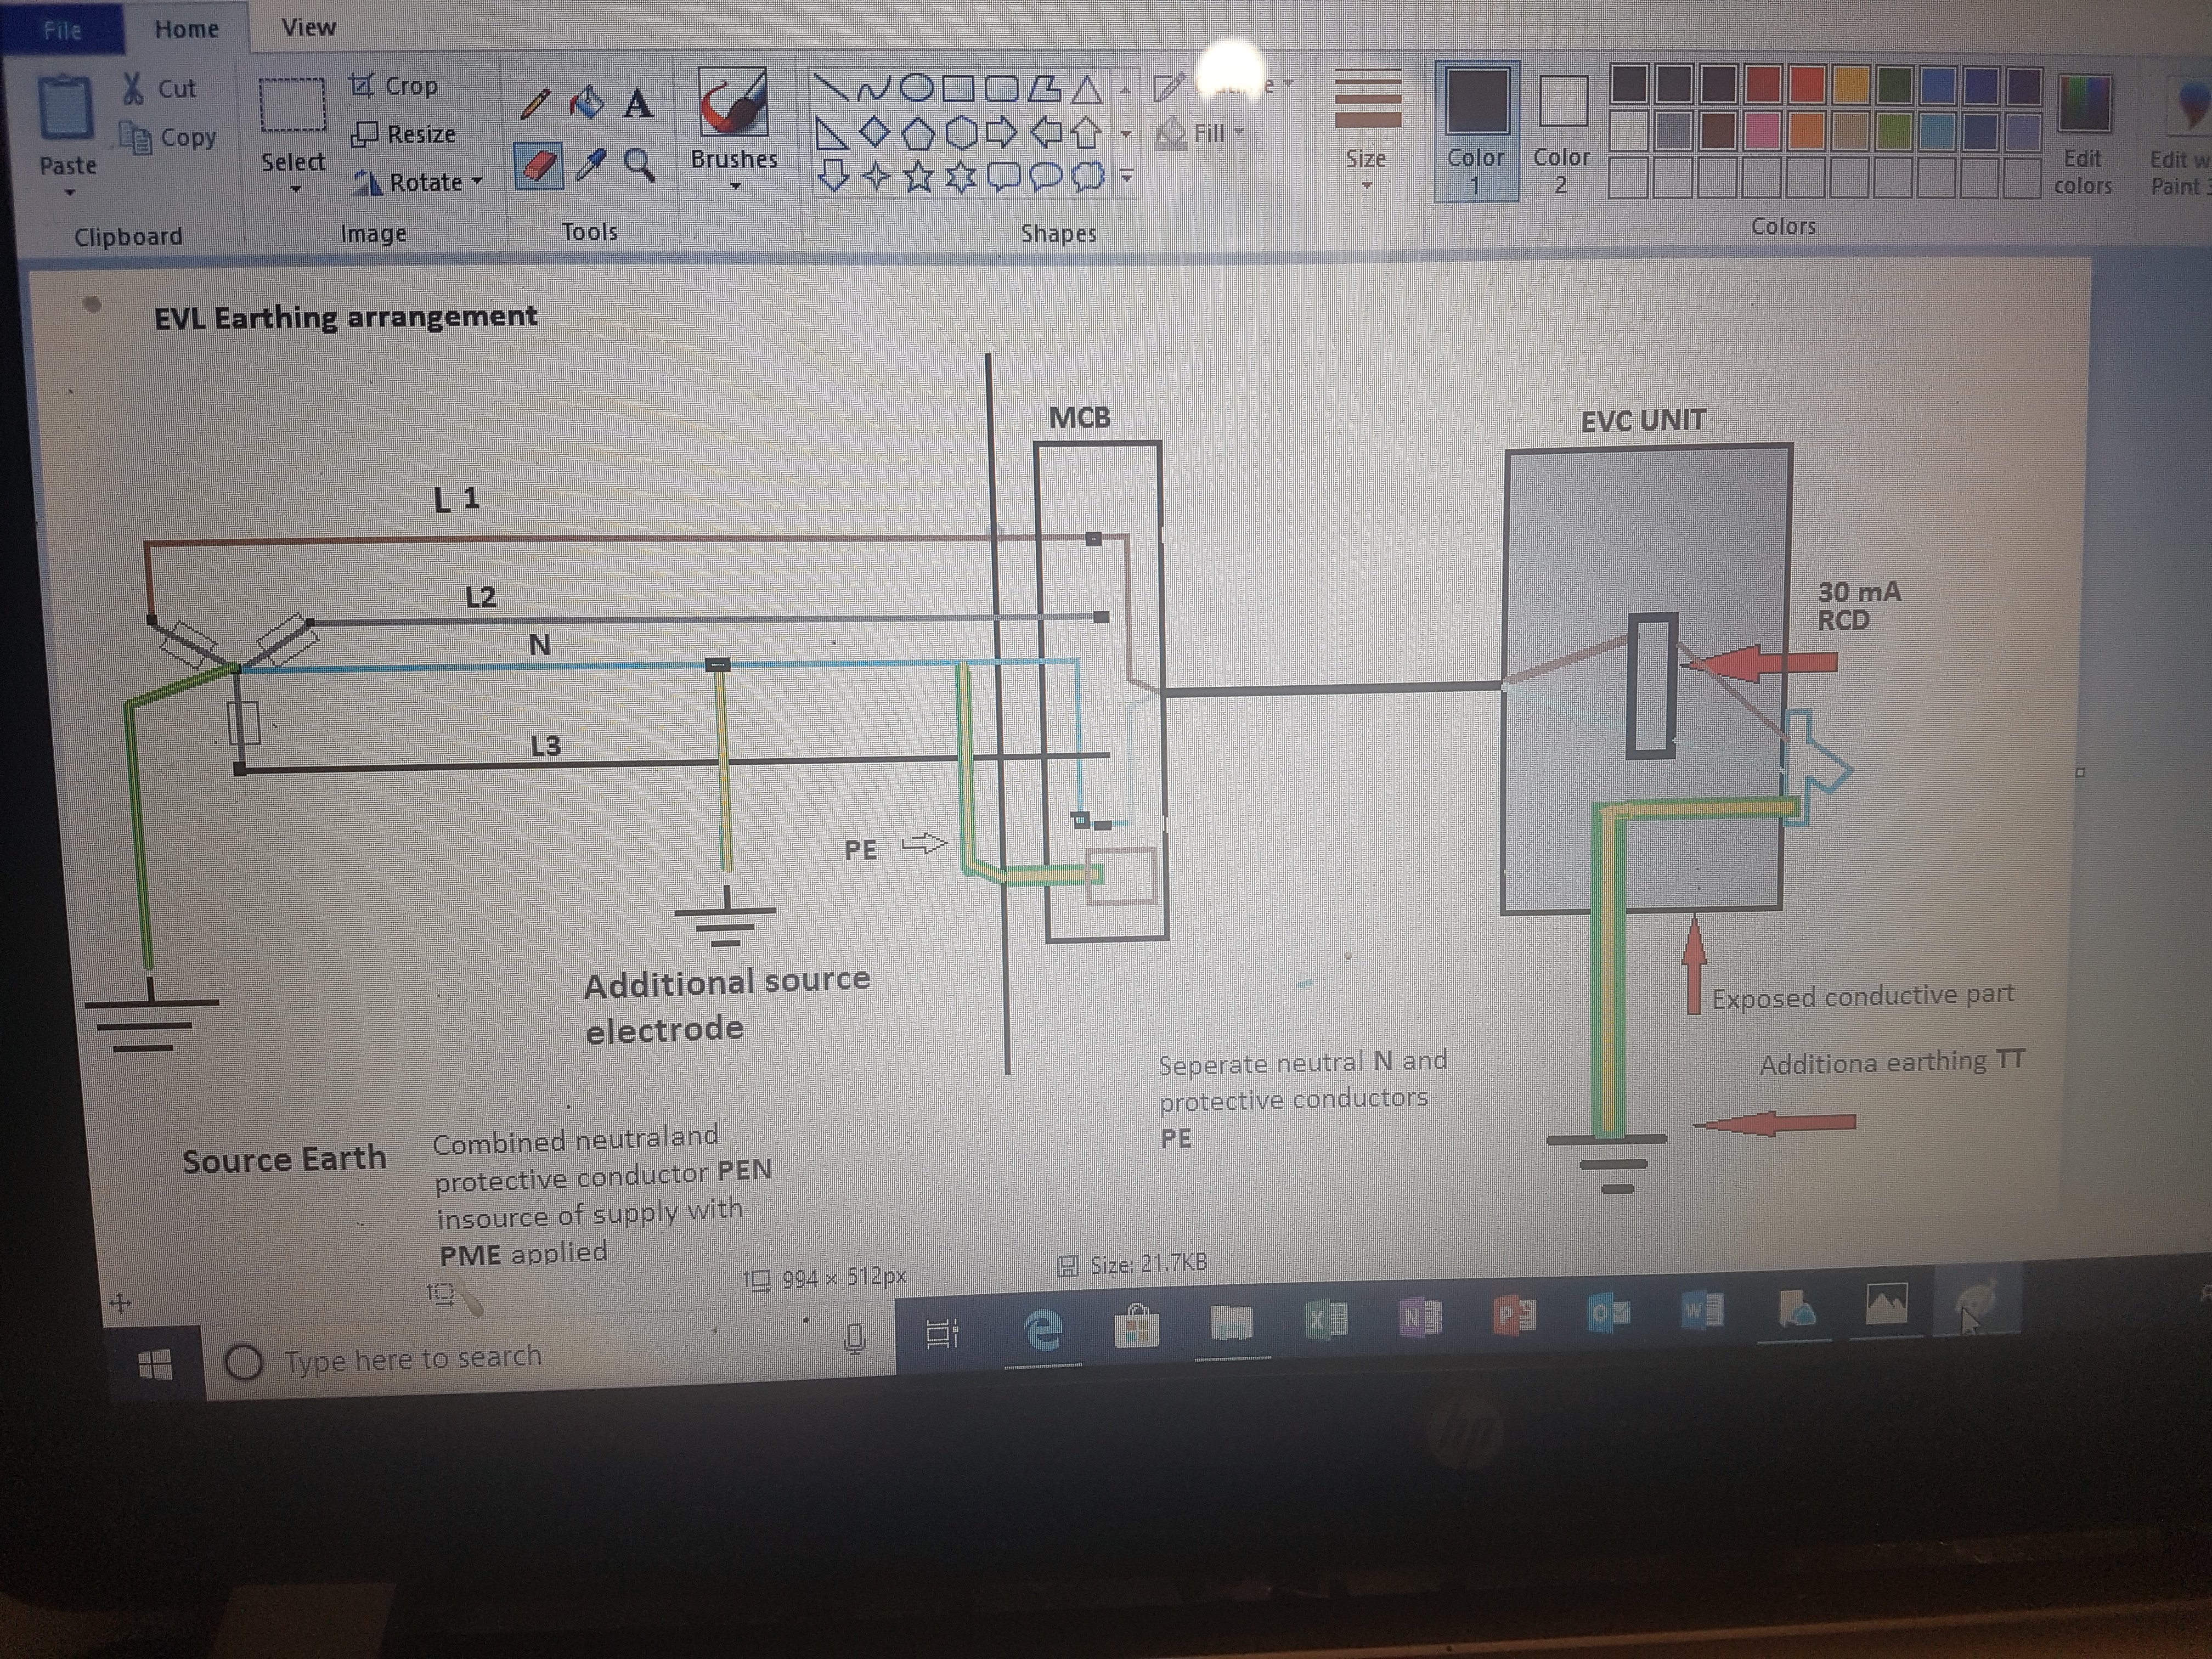The height and width of the screenshot is (1659, 2212).
Task: Open the File menu
Action: (x=62, y=30)
